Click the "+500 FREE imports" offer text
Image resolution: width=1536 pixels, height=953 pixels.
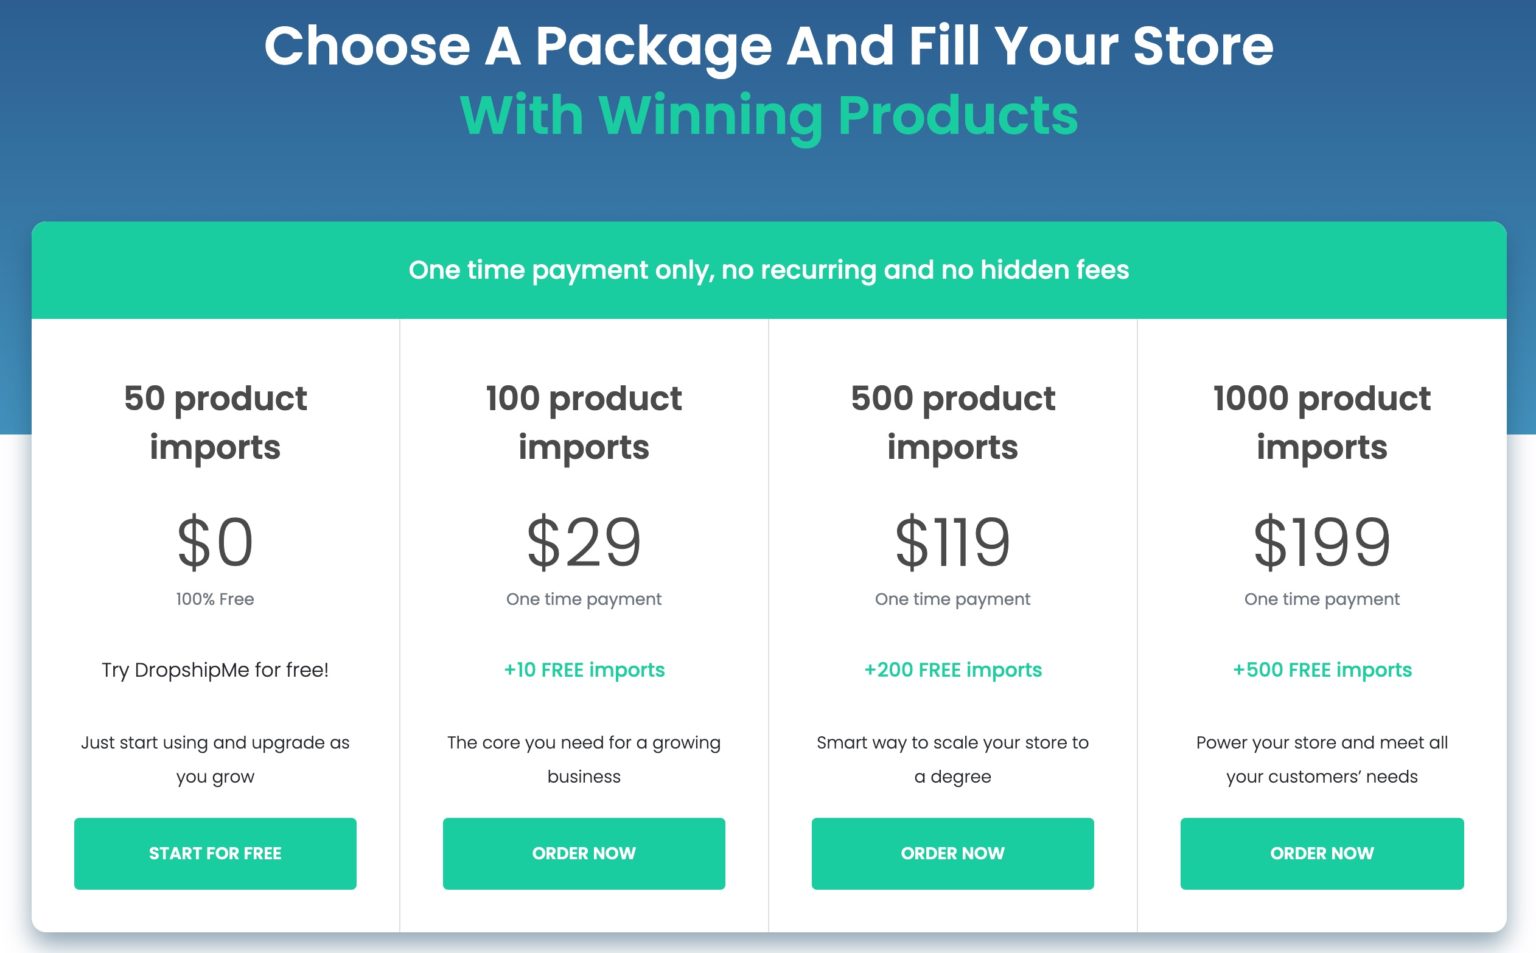pyautogui.click(x=1322, y=670)
